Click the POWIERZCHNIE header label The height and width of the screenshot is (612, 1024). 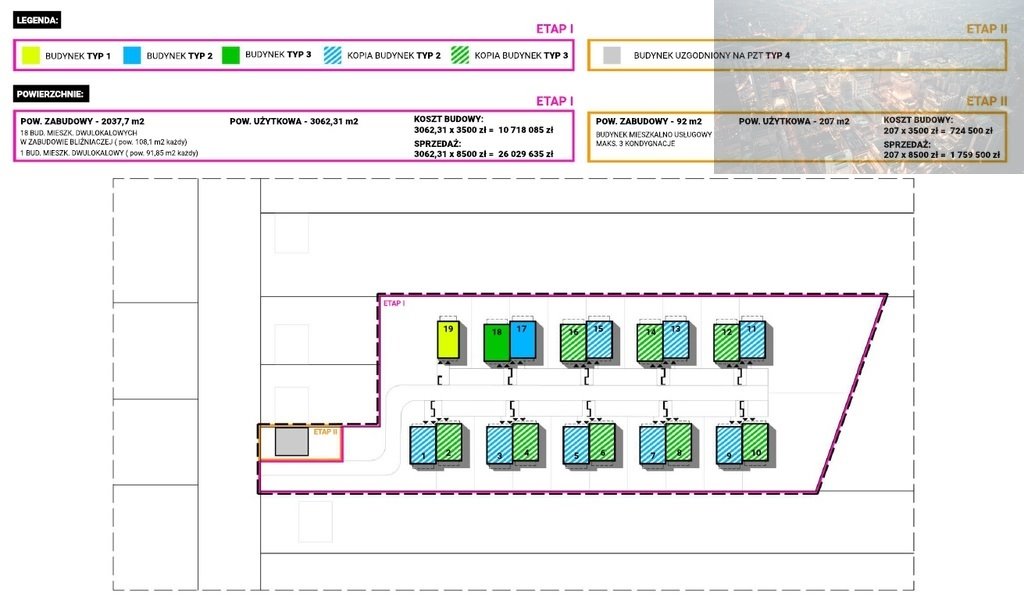[x=51, y=94]
